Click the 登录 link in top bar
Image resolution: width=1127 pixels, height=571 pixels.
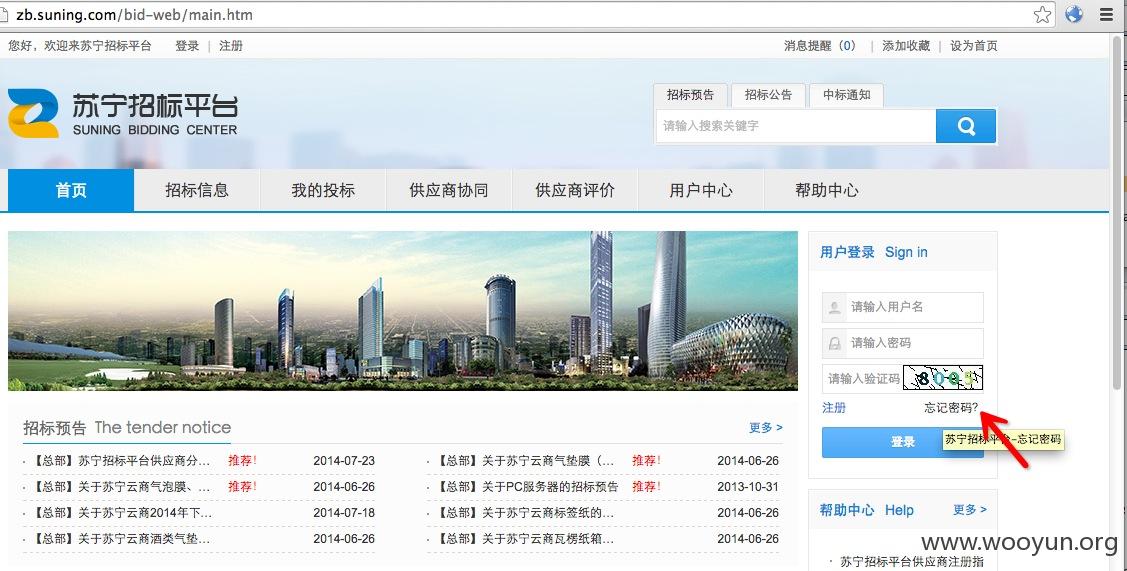tap(187, 45)
